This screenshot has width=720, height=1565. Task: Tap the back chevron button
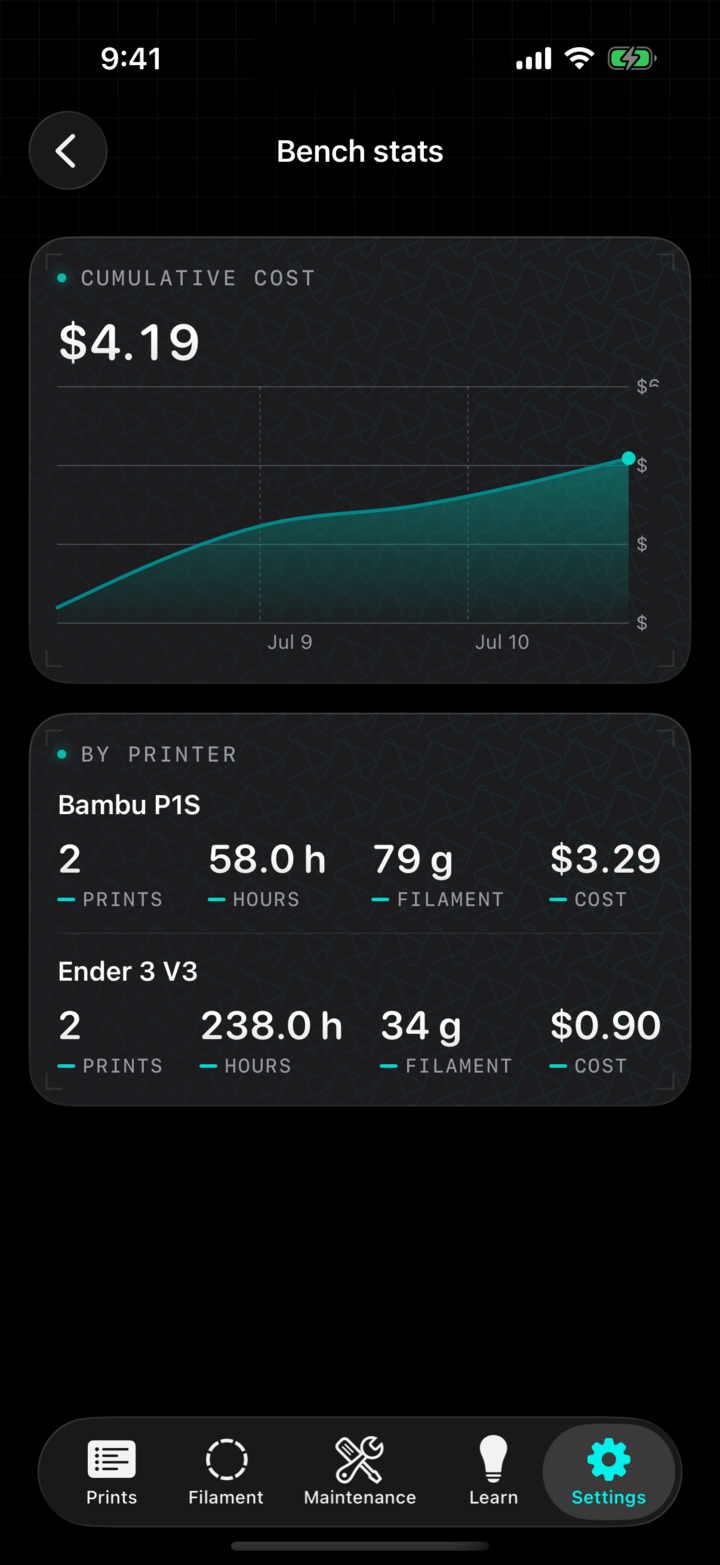pos(67,151)
